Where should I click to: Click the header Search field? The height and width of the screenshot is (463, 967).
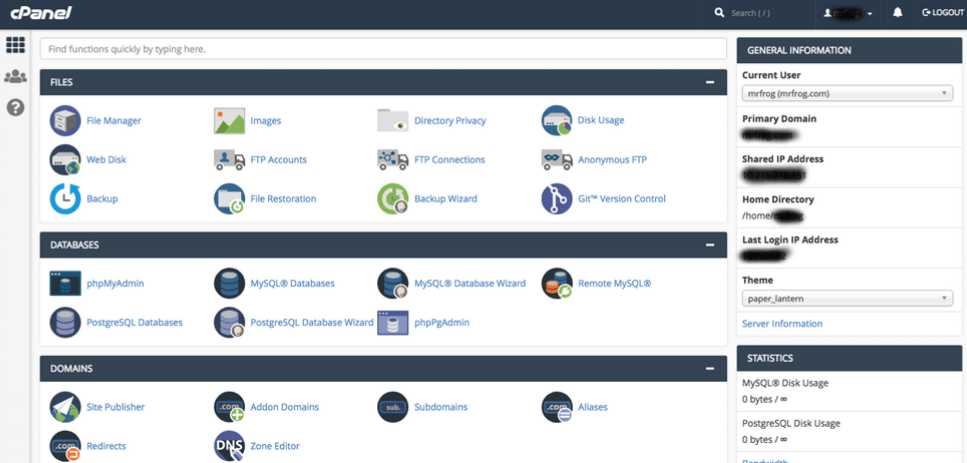click(x=761, y=13)
